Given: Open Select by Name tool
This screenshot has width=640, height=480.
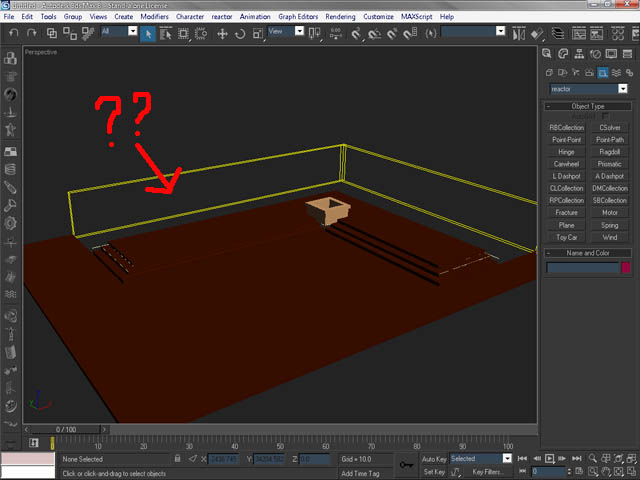Looking at the screenshot, I should coord(166,33).
